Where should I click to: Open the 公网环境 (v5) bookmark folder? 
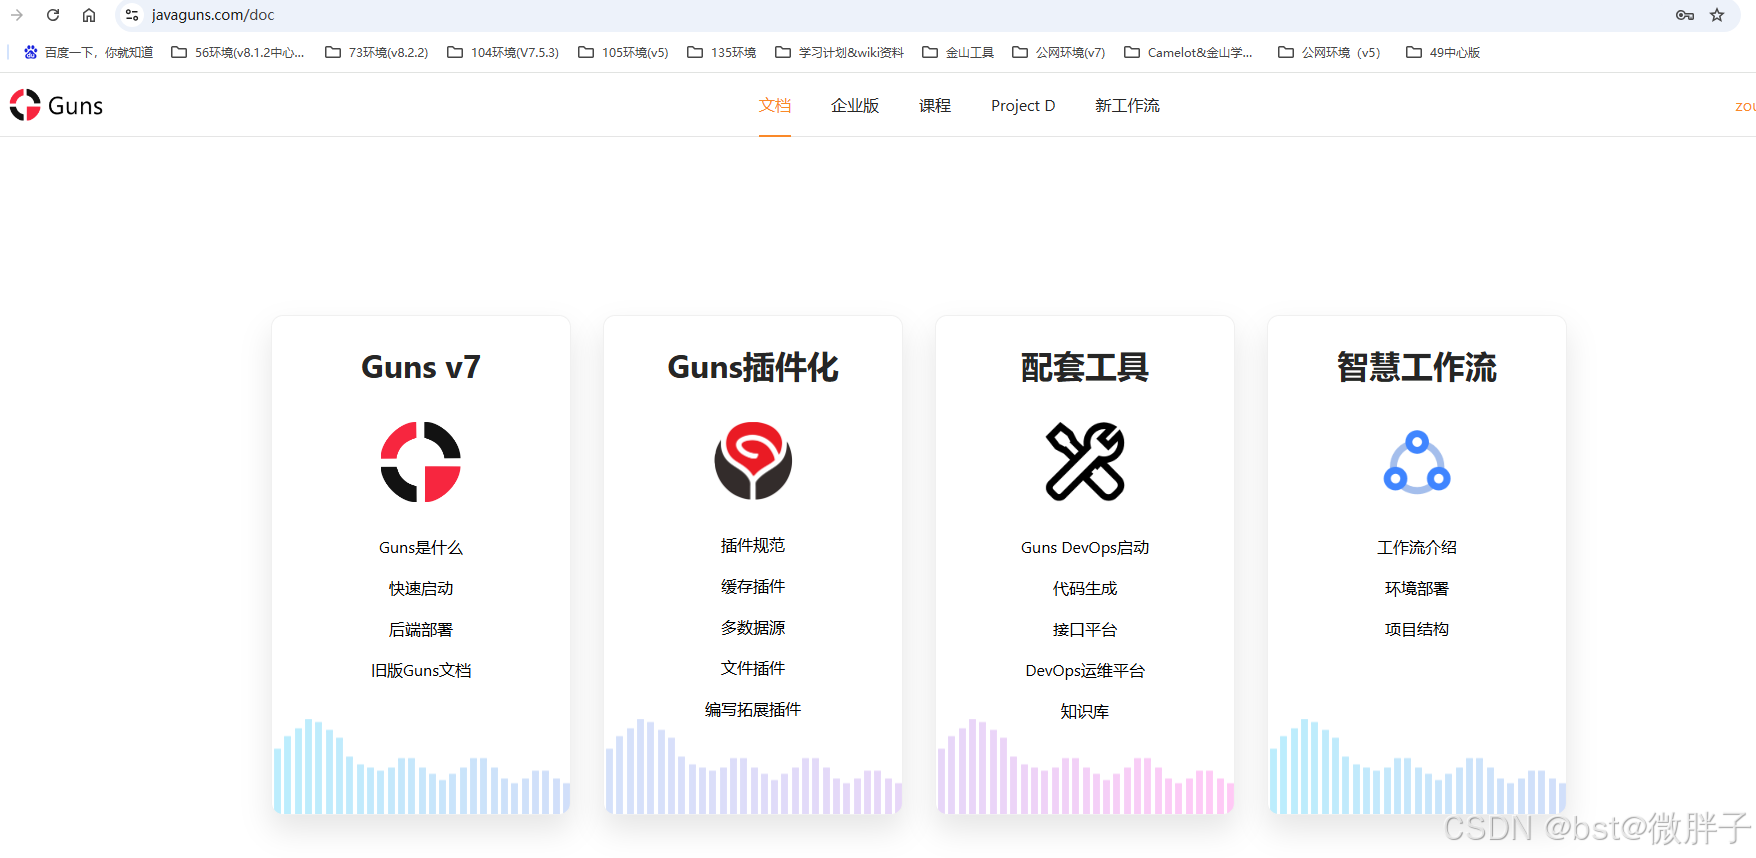click(x=1329, y=52)
